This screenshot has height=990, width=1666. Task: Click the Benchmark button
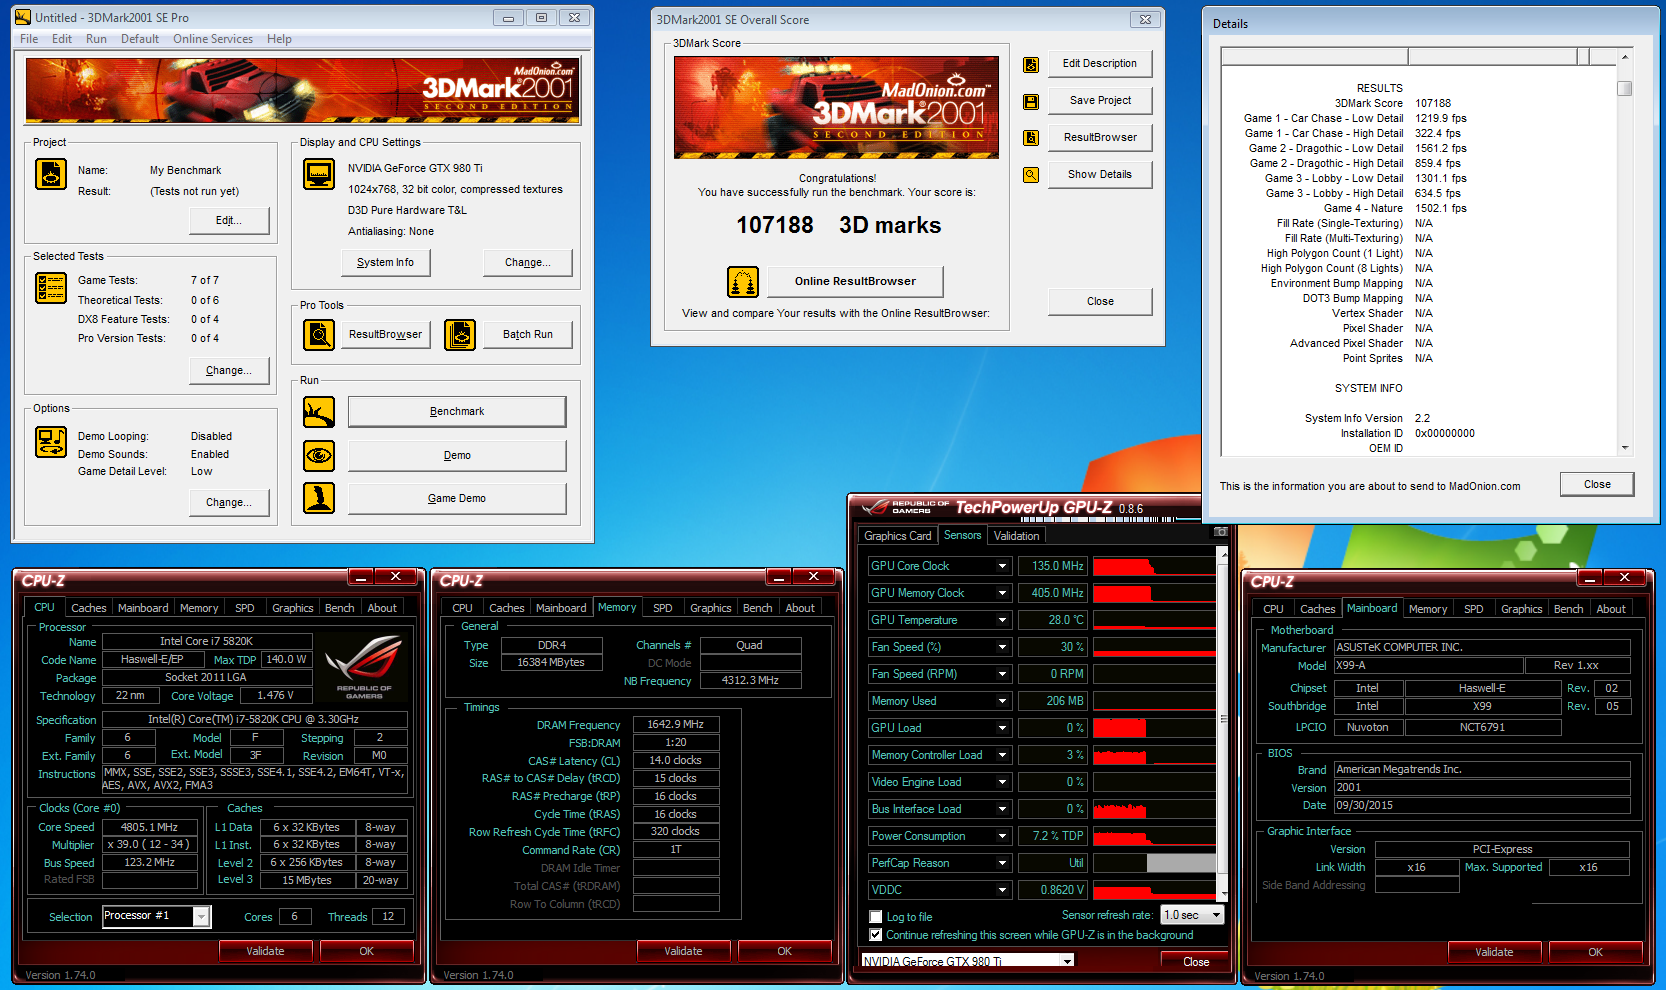point(457,411)
